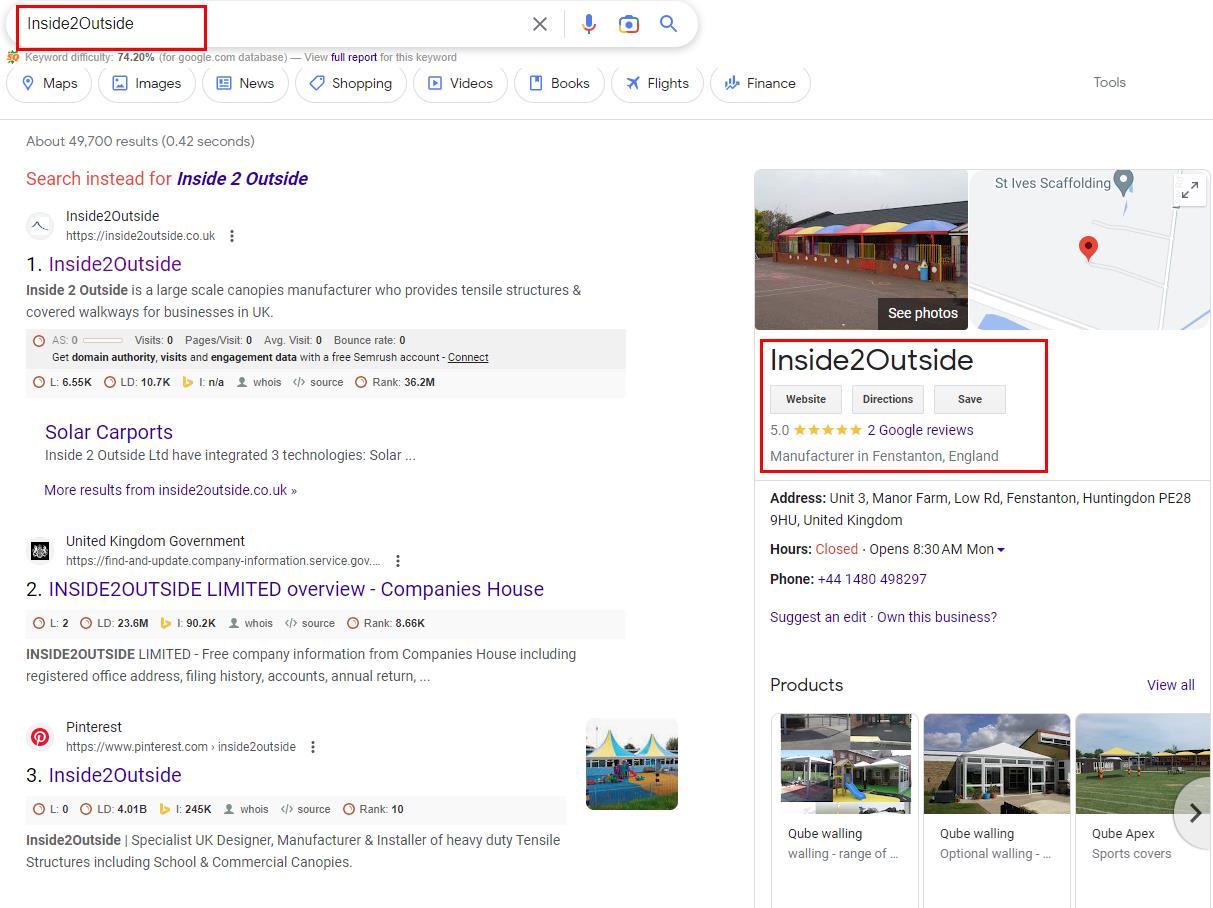Viewport: 1213px width, 908px height.
Task: Click the UK Government crest favicon
Action: [x=40, y=551]
